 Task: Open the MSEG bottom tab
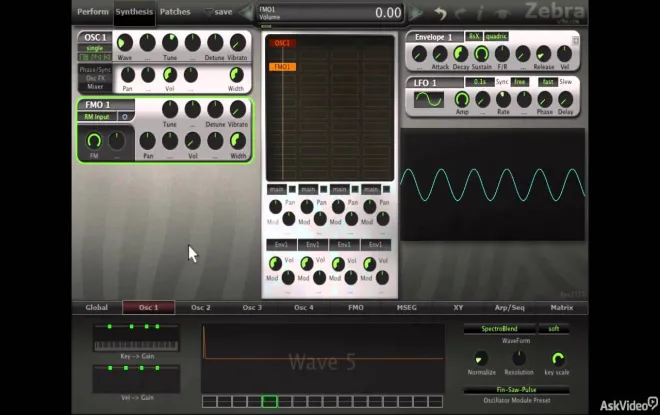[x=407, y=308]
